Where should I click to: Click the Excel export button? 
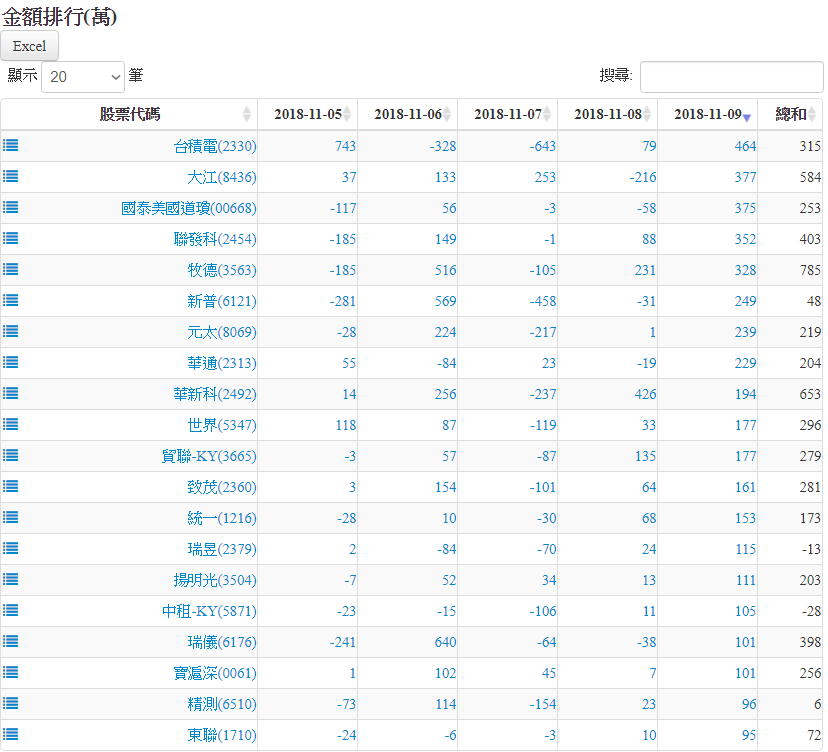[x=30, y=46]
